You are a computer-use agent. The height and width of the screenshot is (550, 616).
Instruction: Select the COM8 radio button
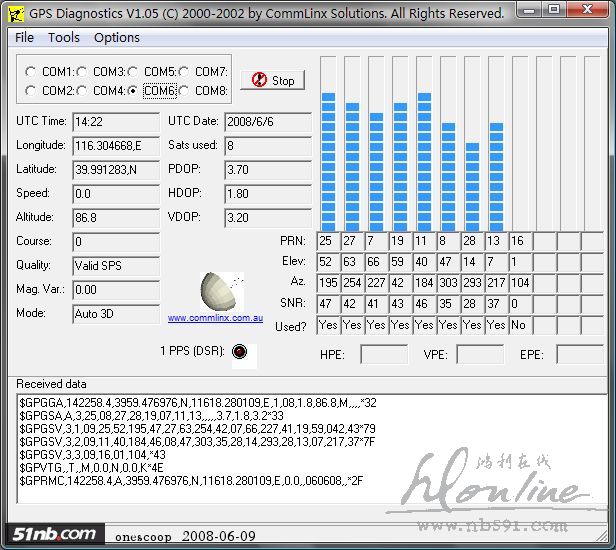coord(185,91)
